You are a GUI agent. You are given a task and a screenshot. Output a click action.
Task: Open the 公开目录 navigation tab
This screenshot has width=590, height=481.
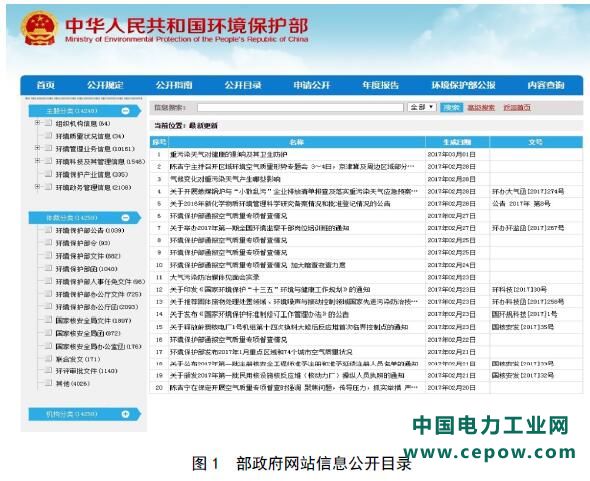pos(243,85)
